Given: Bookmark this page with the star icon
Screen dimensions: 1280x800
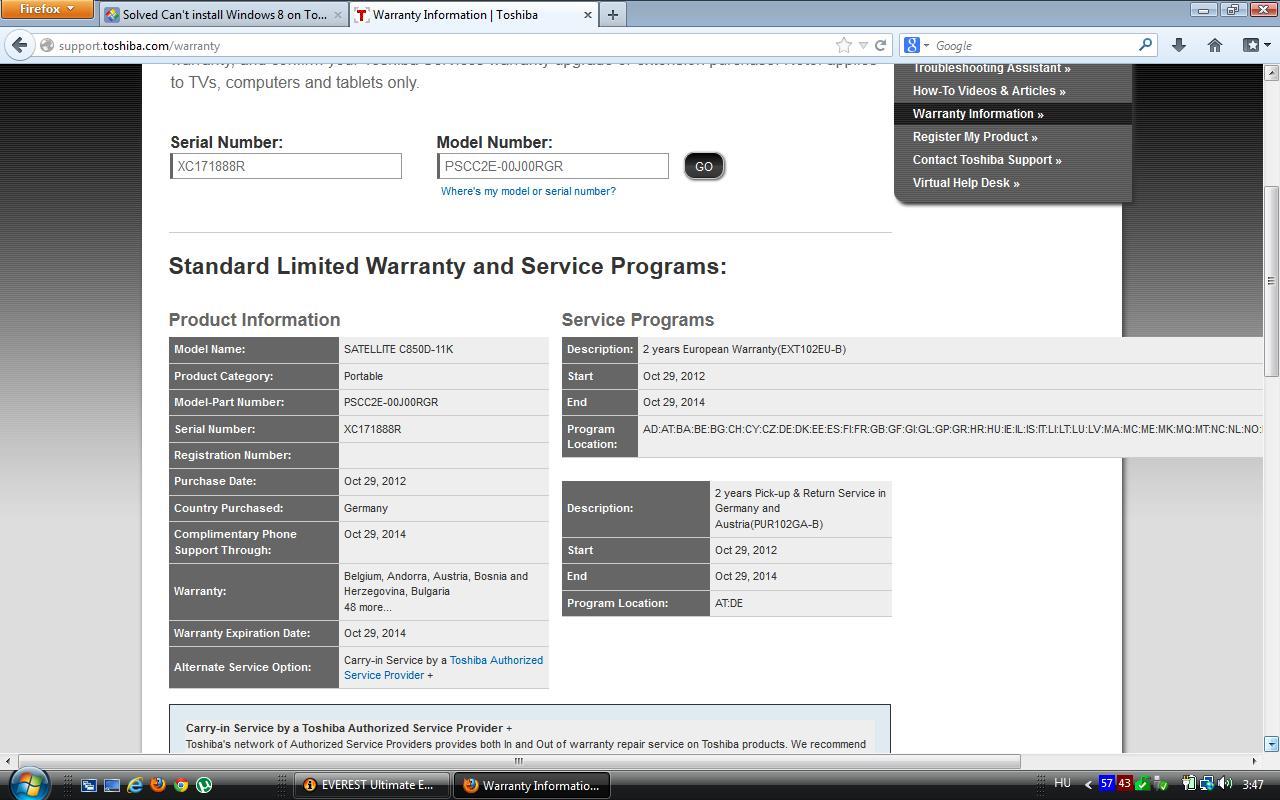Looking at the screenshot, I should (x=843, y=45).
